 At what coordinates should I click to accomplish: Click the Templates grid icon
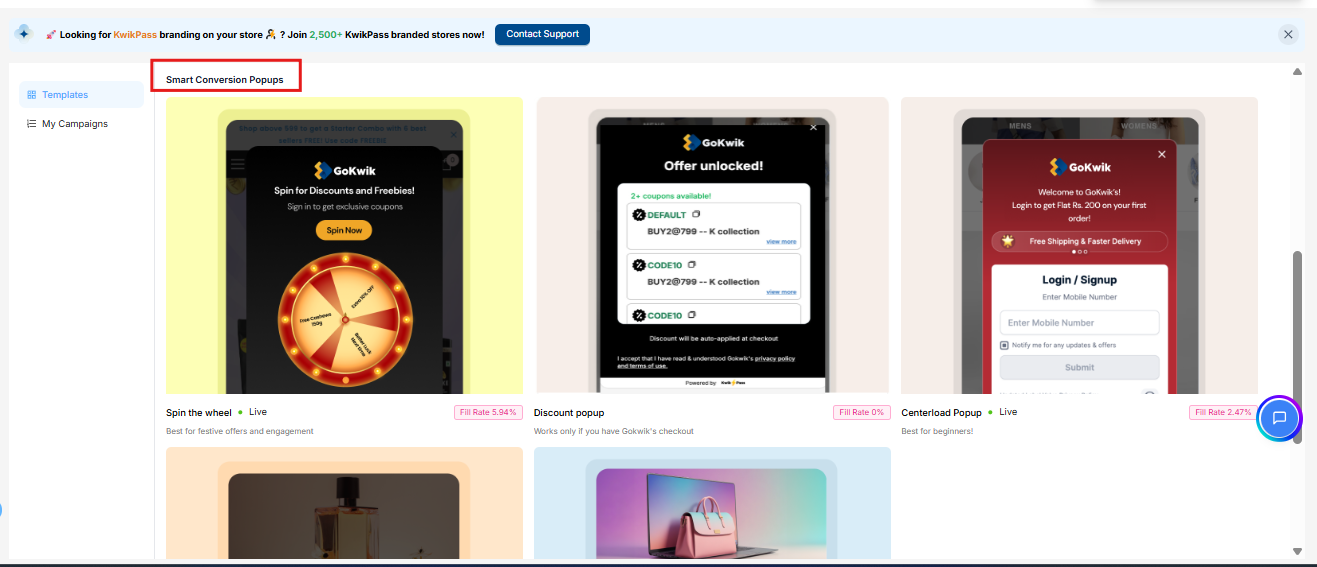click(x=32, y=95)
